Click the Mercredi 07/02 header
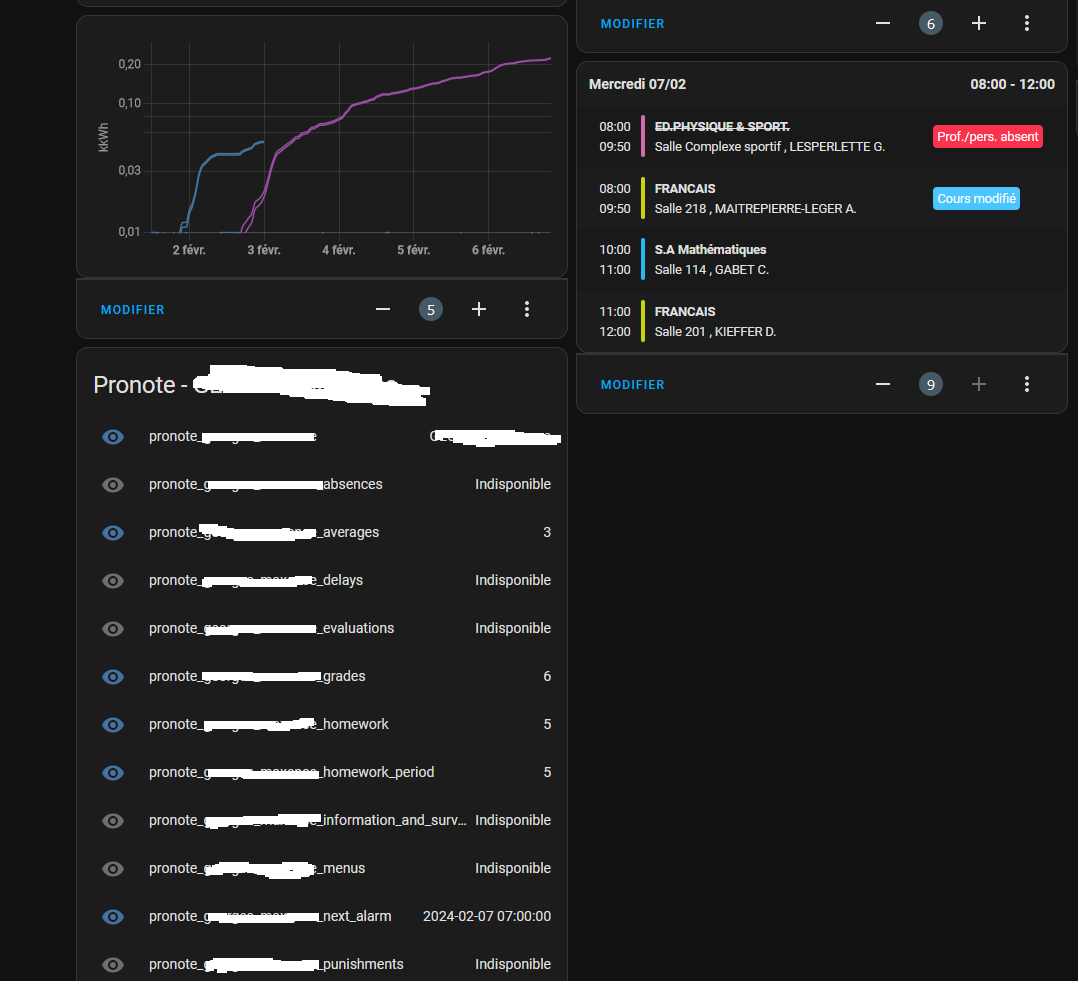1078x981 pixels. click(x=637, y=85)
